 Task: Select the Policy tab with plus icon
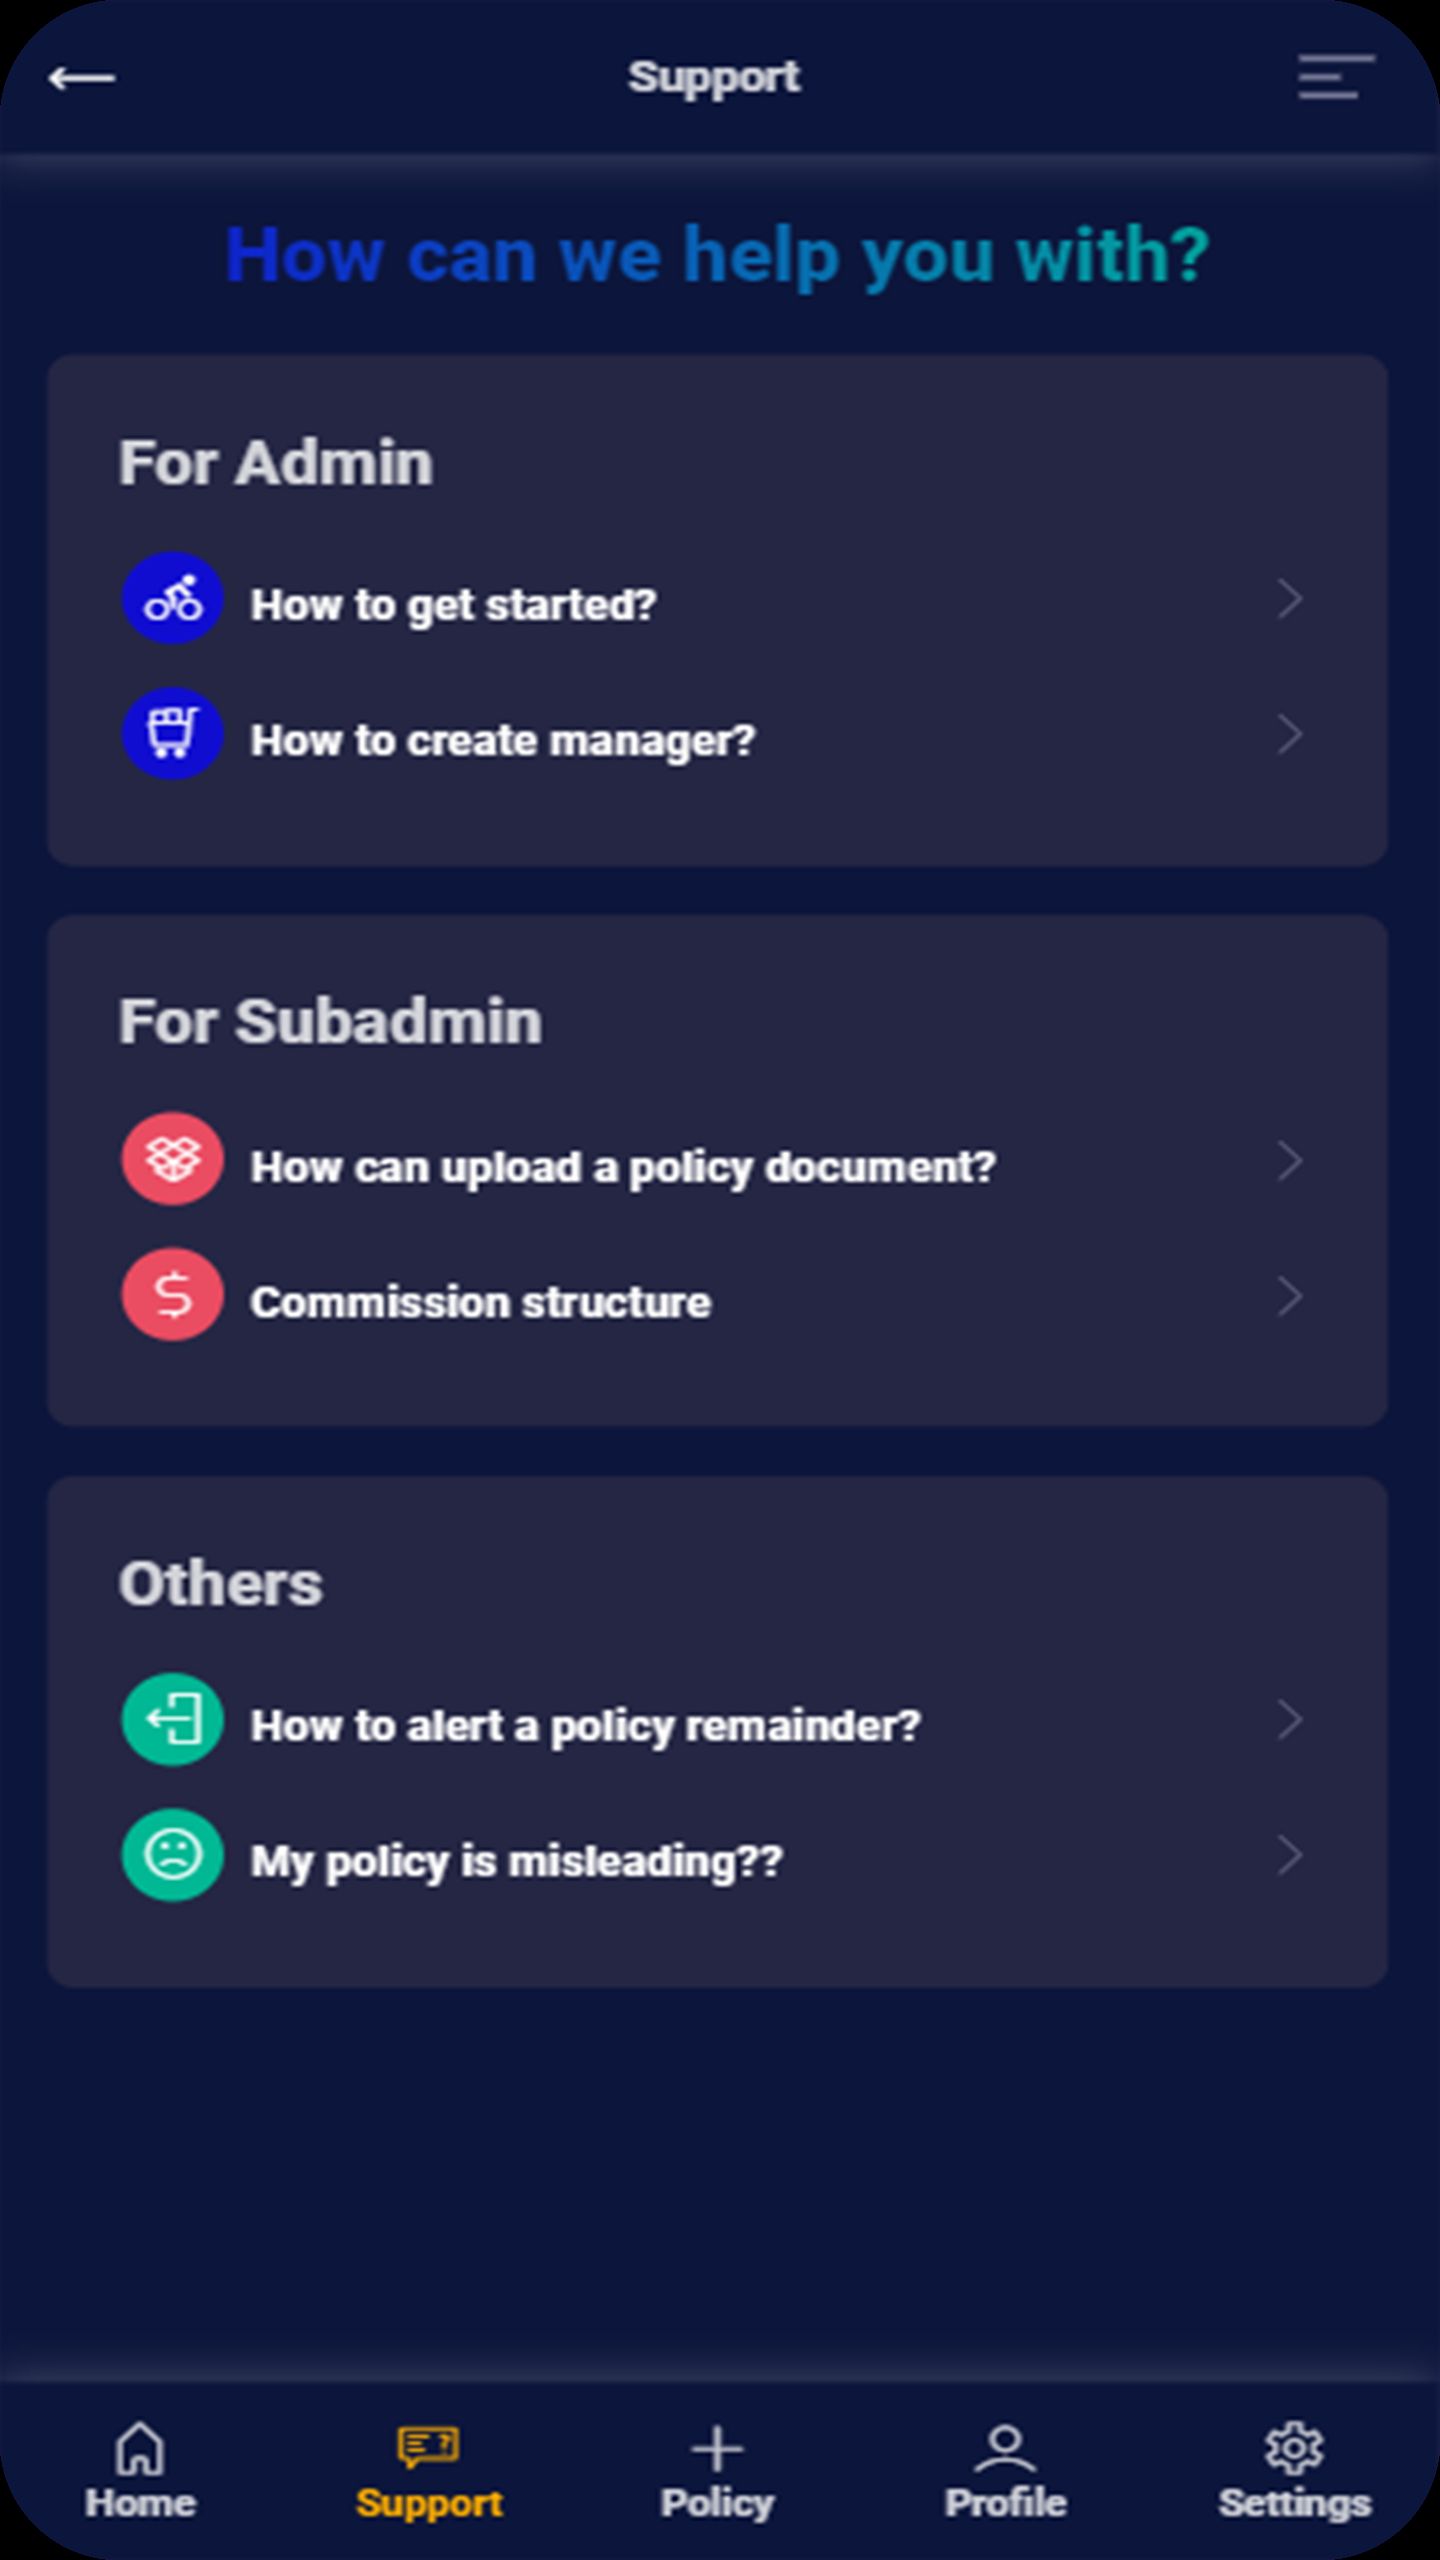[717, 2470]
